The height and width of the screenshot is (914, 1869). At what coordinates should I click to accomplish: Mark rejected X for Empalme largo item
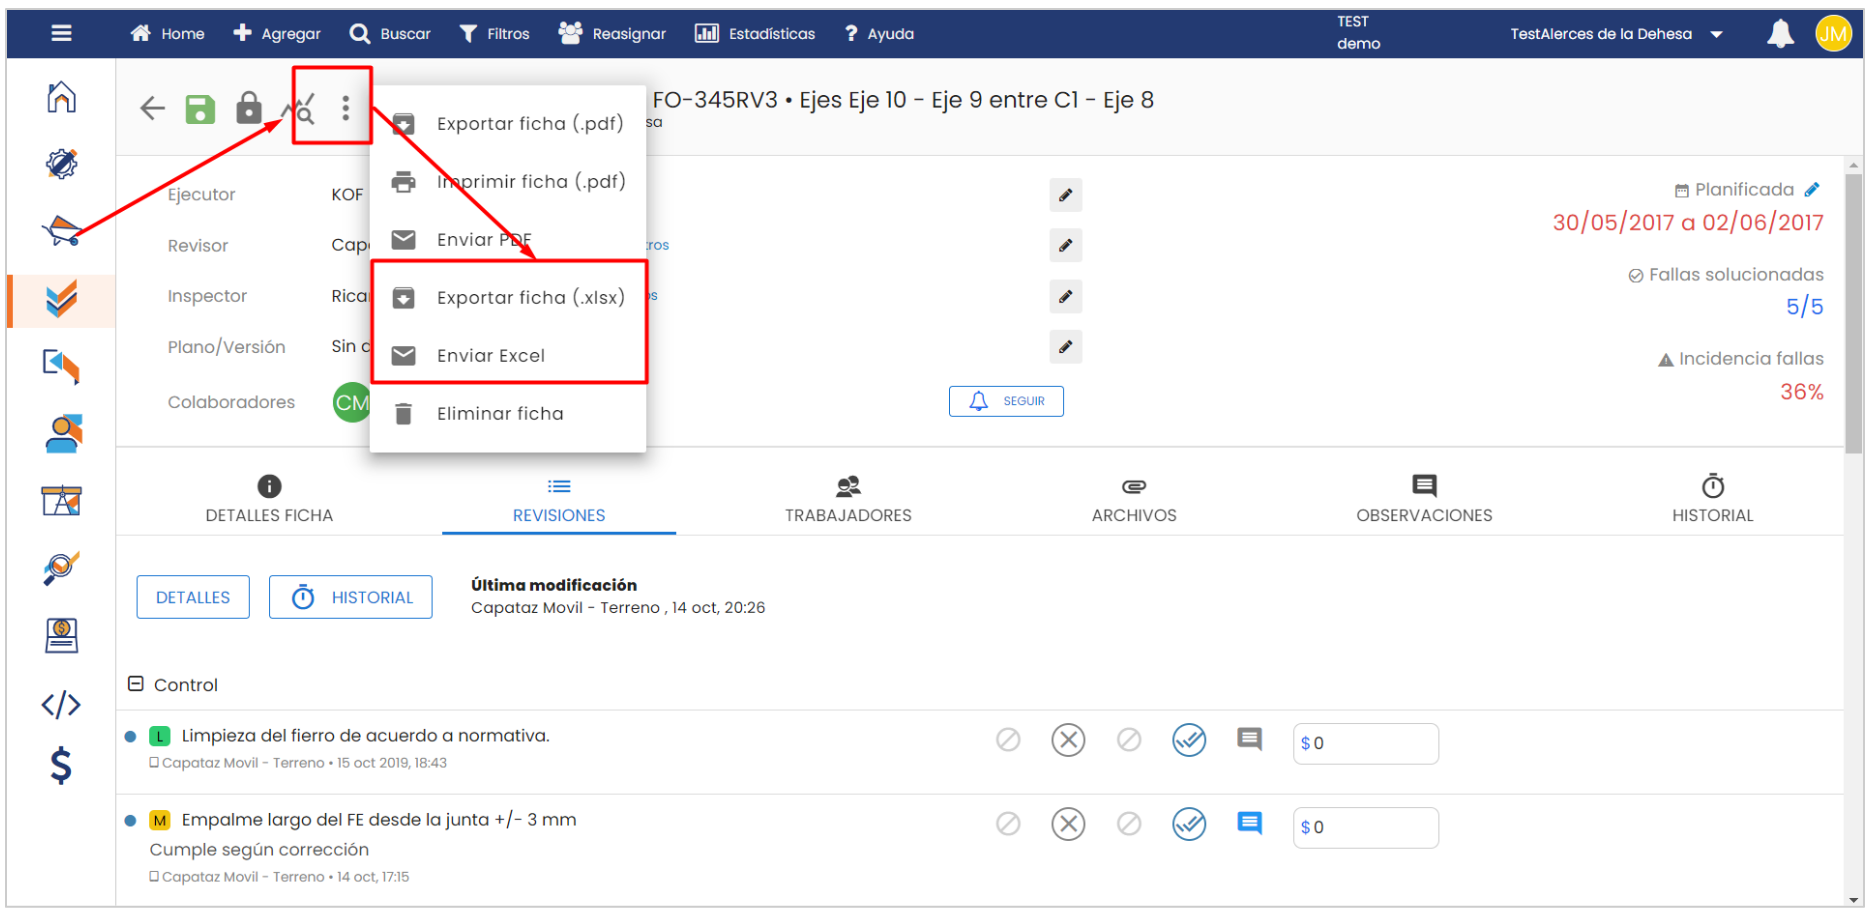(x=1068, y=824)
